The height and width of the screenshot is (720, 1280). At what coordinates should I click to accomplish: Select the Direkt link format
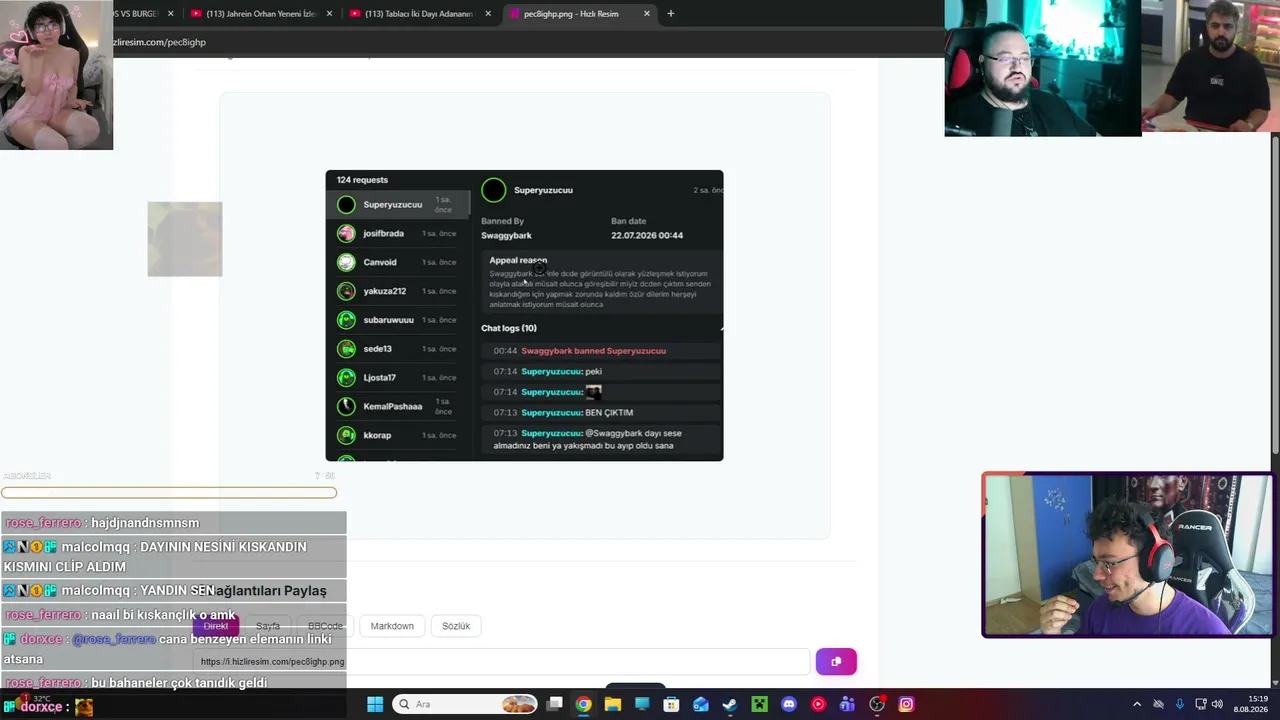point(216,626)
